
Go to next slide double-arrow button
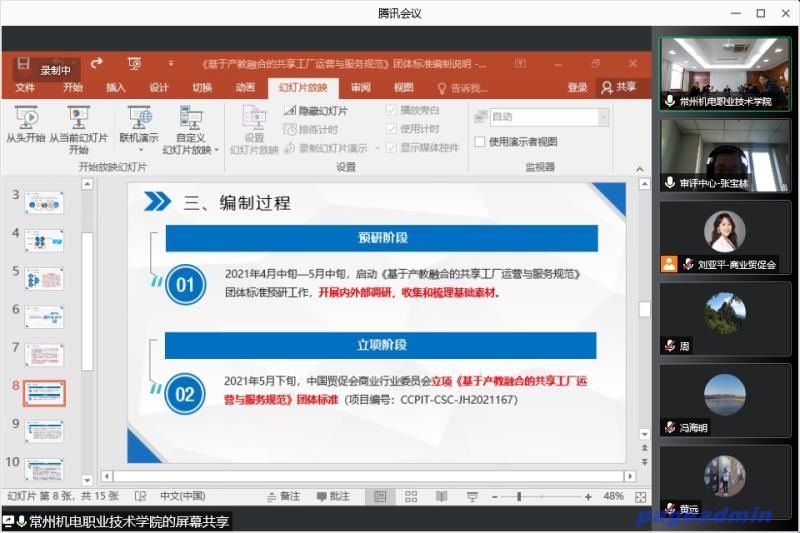pos(644,462)
